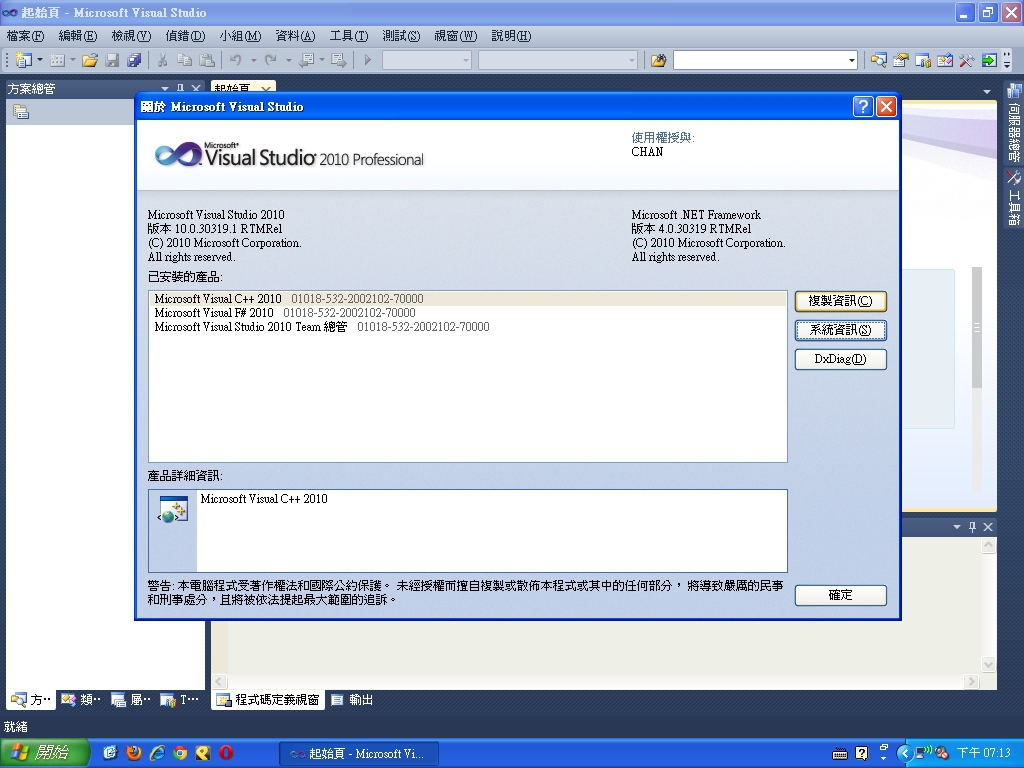Open the 說明(H) Help menu
The height and width of the screenshot is (768, 1024).
(x=511, y=36)
